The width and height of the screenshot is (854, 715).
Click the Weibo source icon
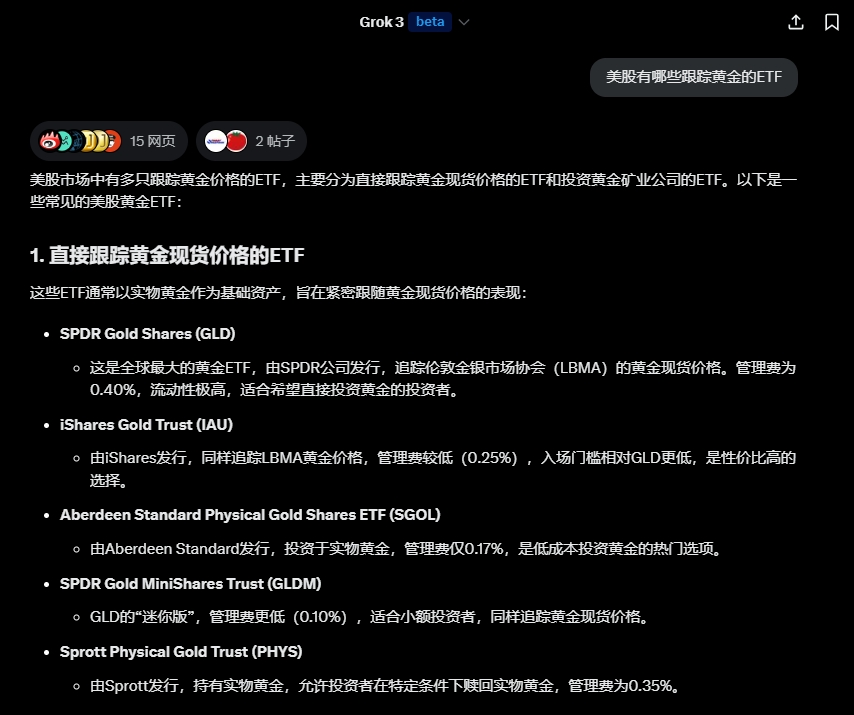[49, 141]
